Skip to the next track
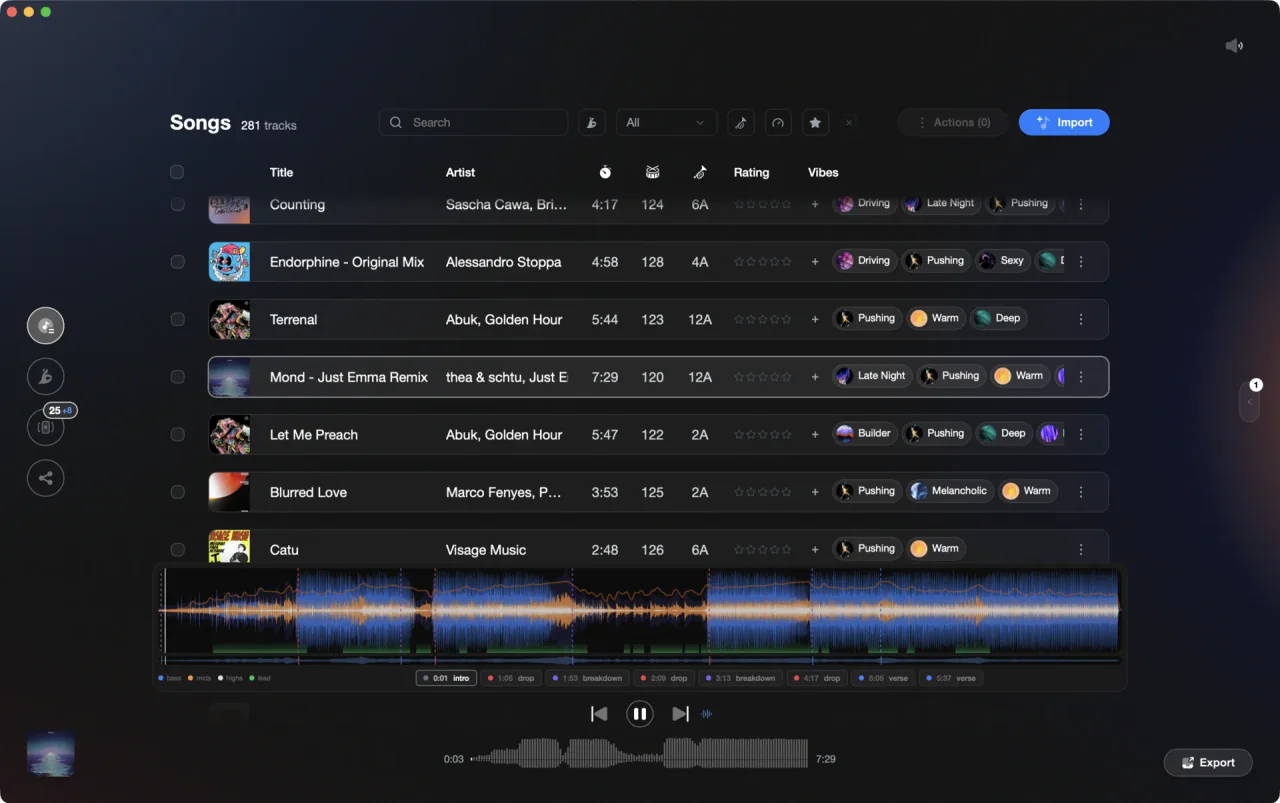Image resolution: width=1280 pixels, height=803 pixels. [680, 714]
